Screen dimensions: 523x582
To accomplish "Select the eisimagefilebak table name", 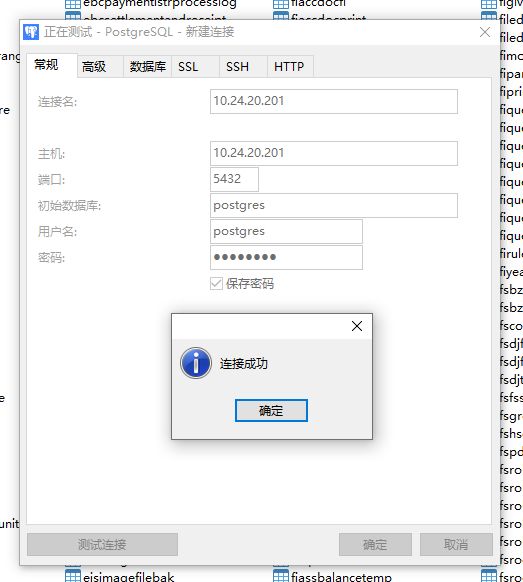I will [x=128, y=577].
